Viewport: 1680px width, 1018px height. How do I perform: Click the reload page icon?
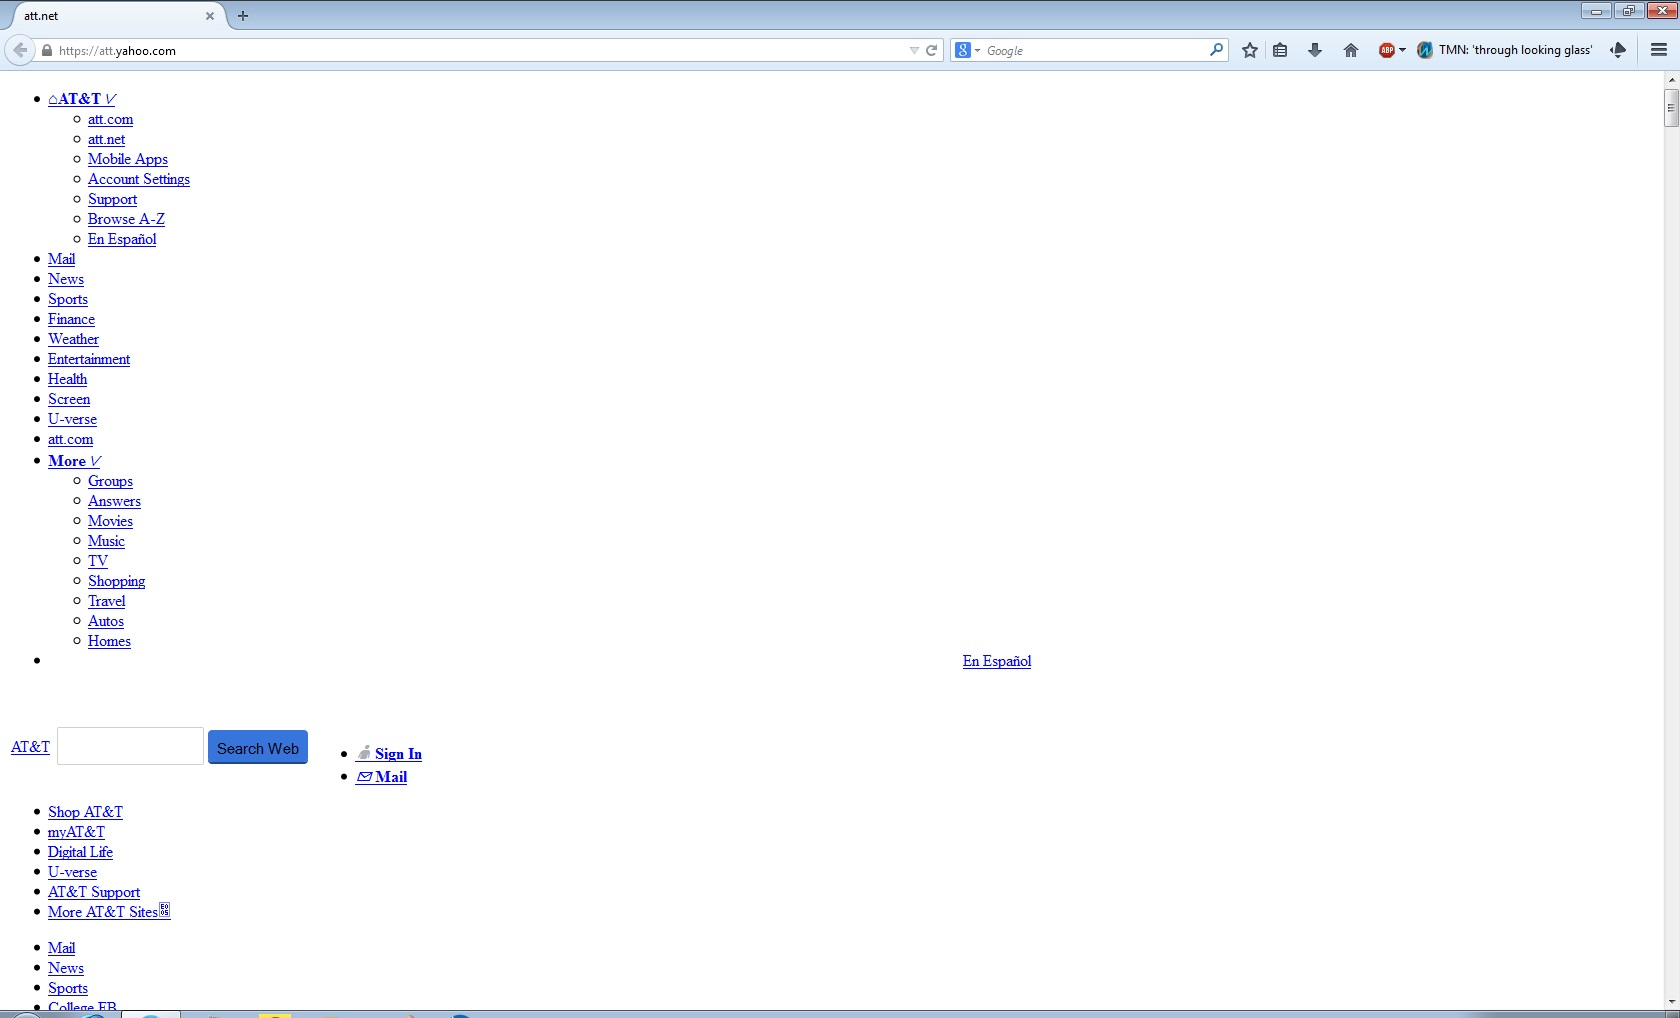(932, 50)
